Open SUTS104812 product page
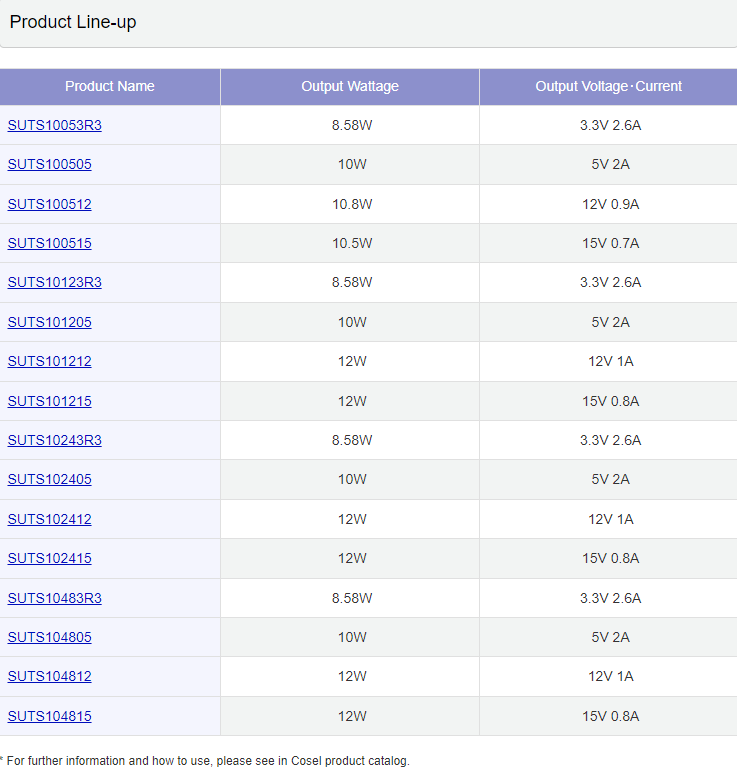The image size is (737, 776). 49,676
